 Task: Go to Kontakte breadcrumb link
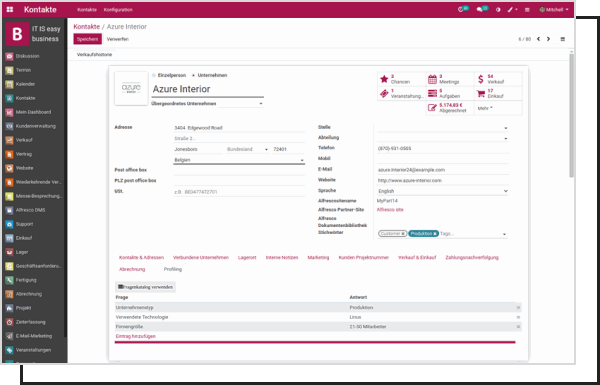86,27
